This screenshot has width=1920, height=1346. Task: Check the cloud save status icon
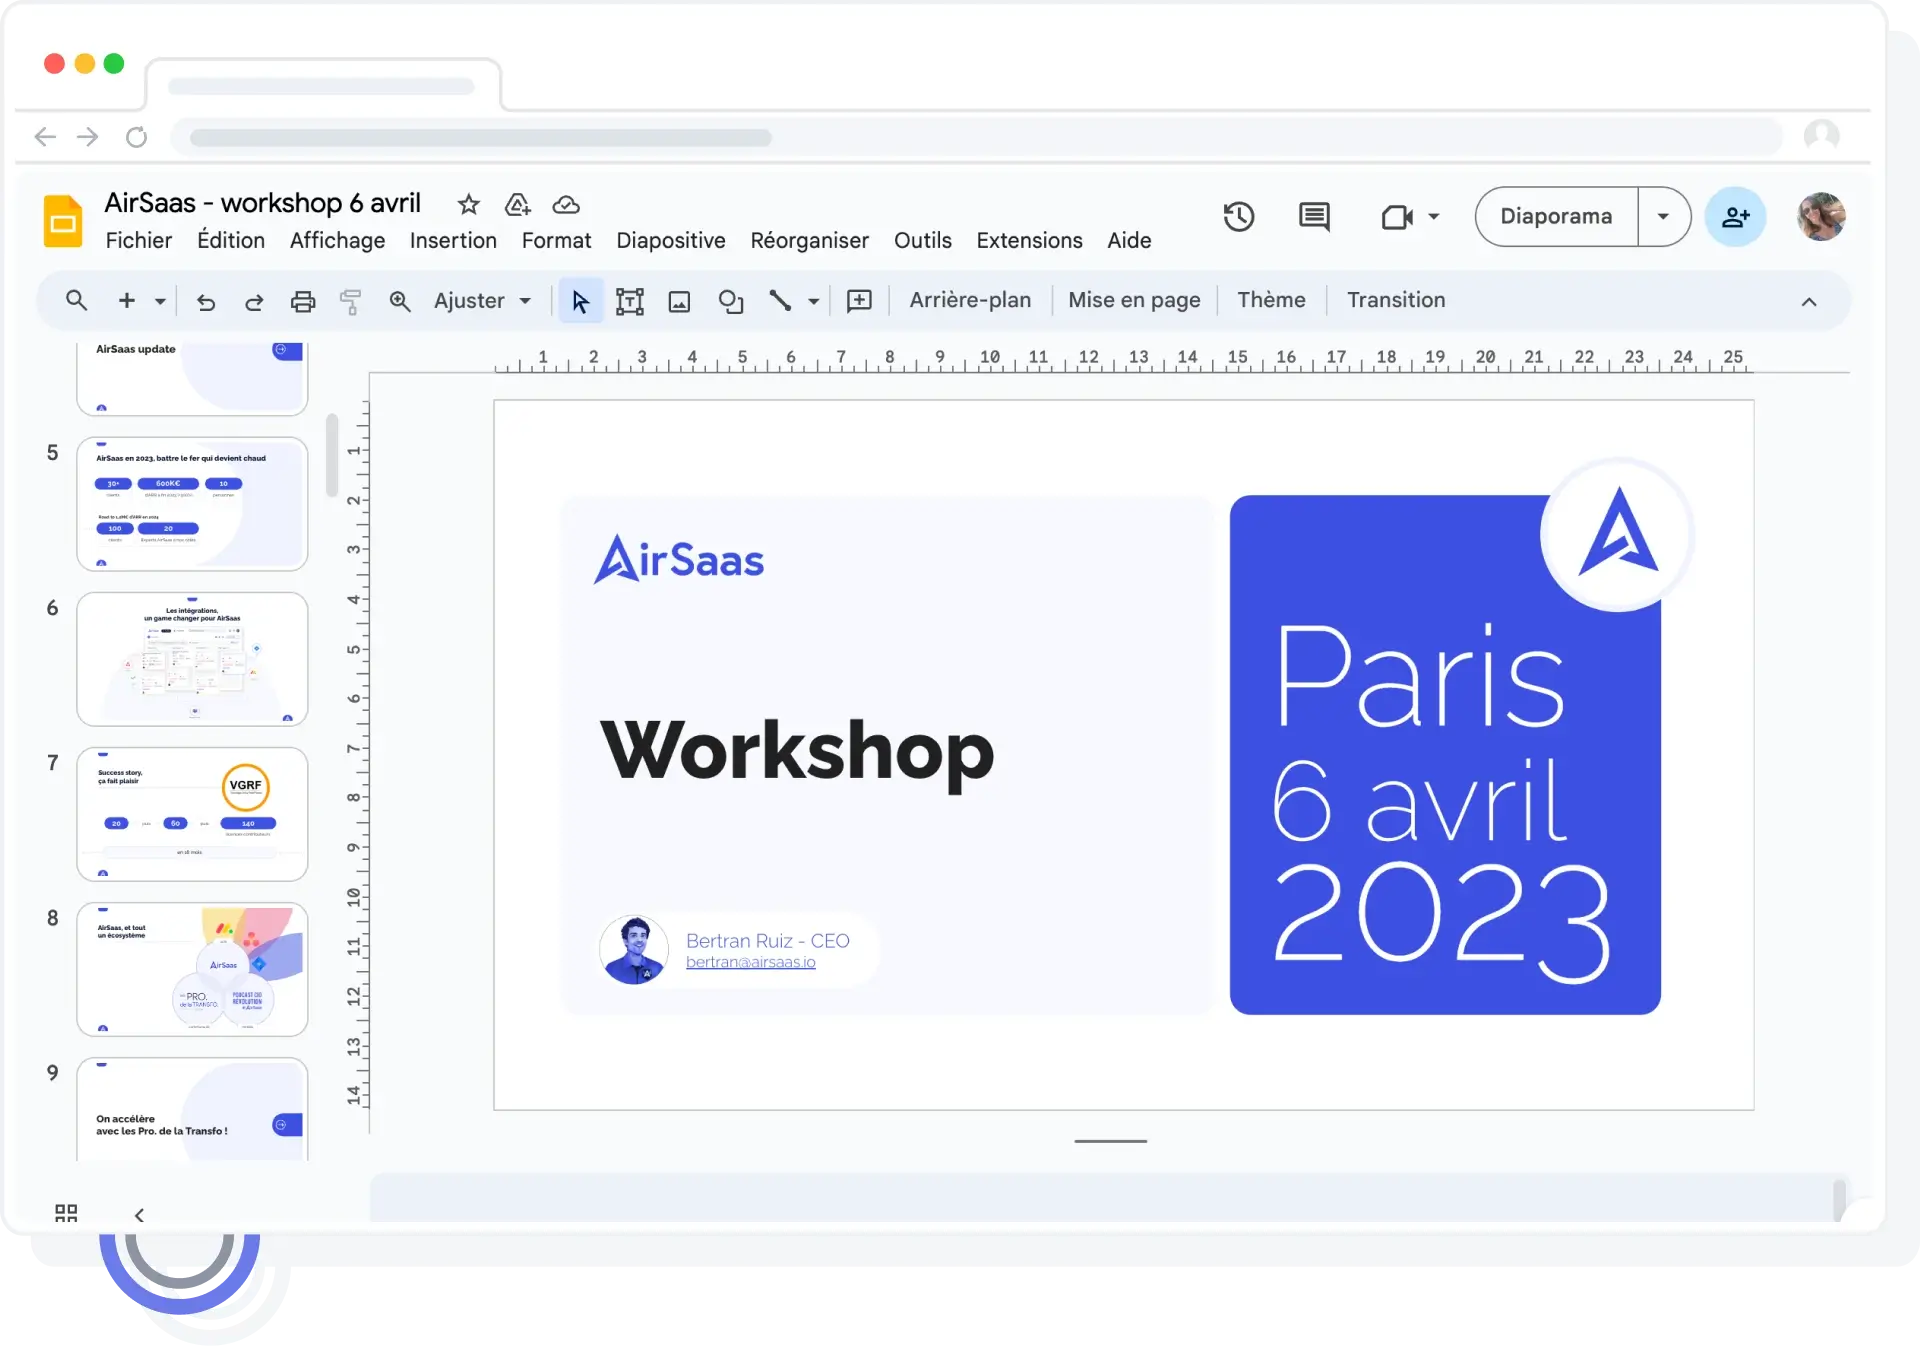(x=566, y=205)
